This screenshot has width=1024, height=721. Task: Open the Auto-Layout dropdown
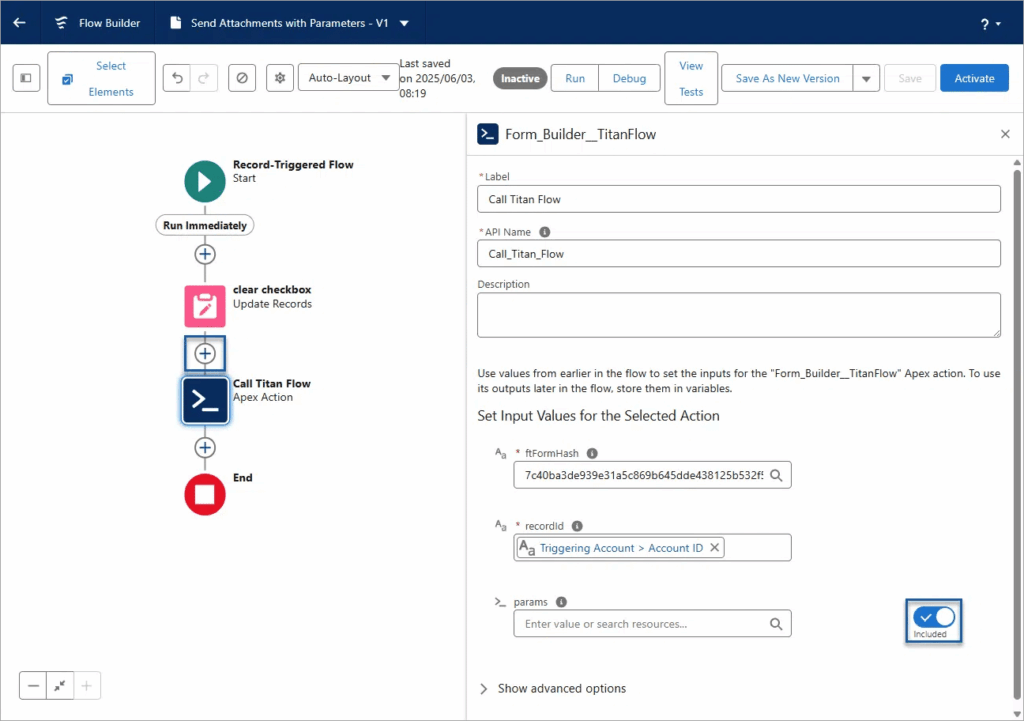tap(349, 78)
